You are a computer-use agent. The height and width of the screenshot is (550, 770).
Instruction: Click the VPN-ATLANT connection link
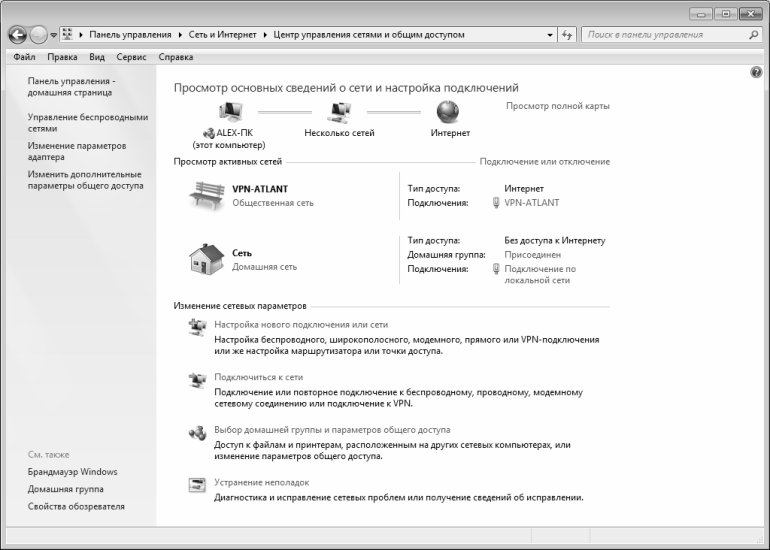pos(532,202)
